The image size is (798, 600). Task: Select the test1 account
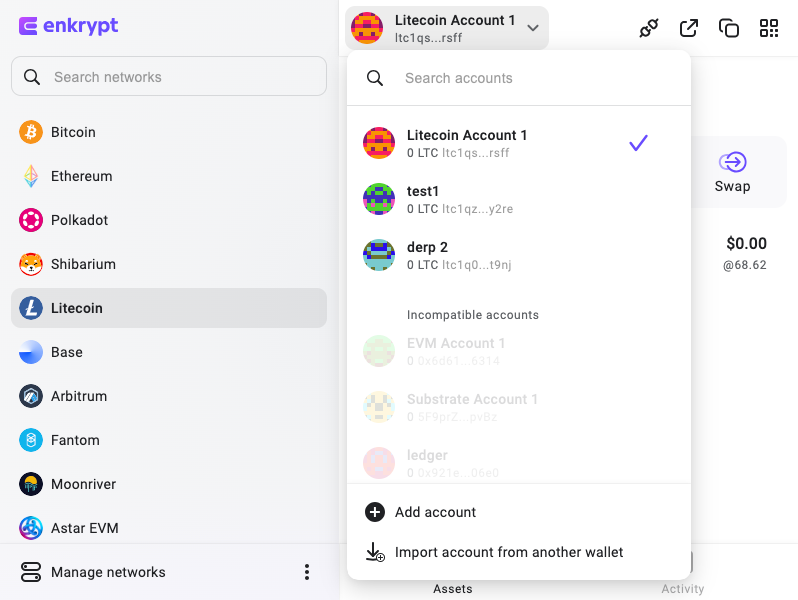coord(519,199)
